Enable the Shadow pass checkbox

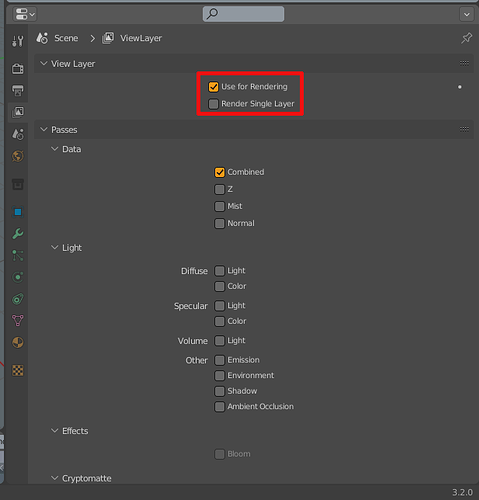click(x=219, y=391)
